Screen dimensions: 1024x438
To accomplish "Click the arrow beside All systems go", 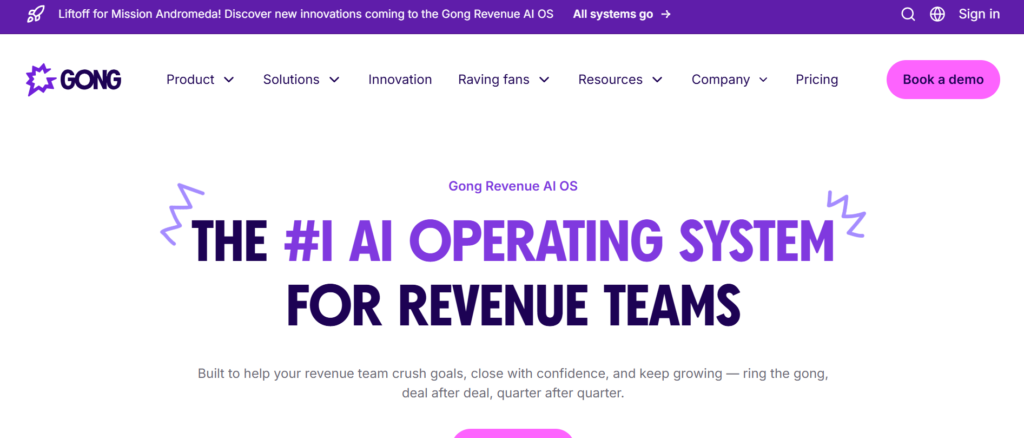I will [x=666, y=14].
